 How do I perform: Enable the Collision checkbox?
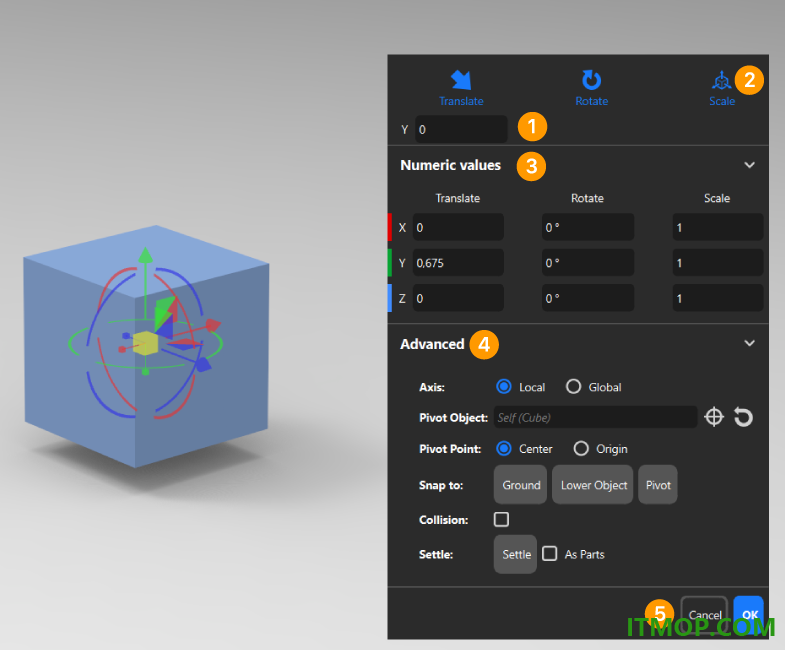(501, 519)
